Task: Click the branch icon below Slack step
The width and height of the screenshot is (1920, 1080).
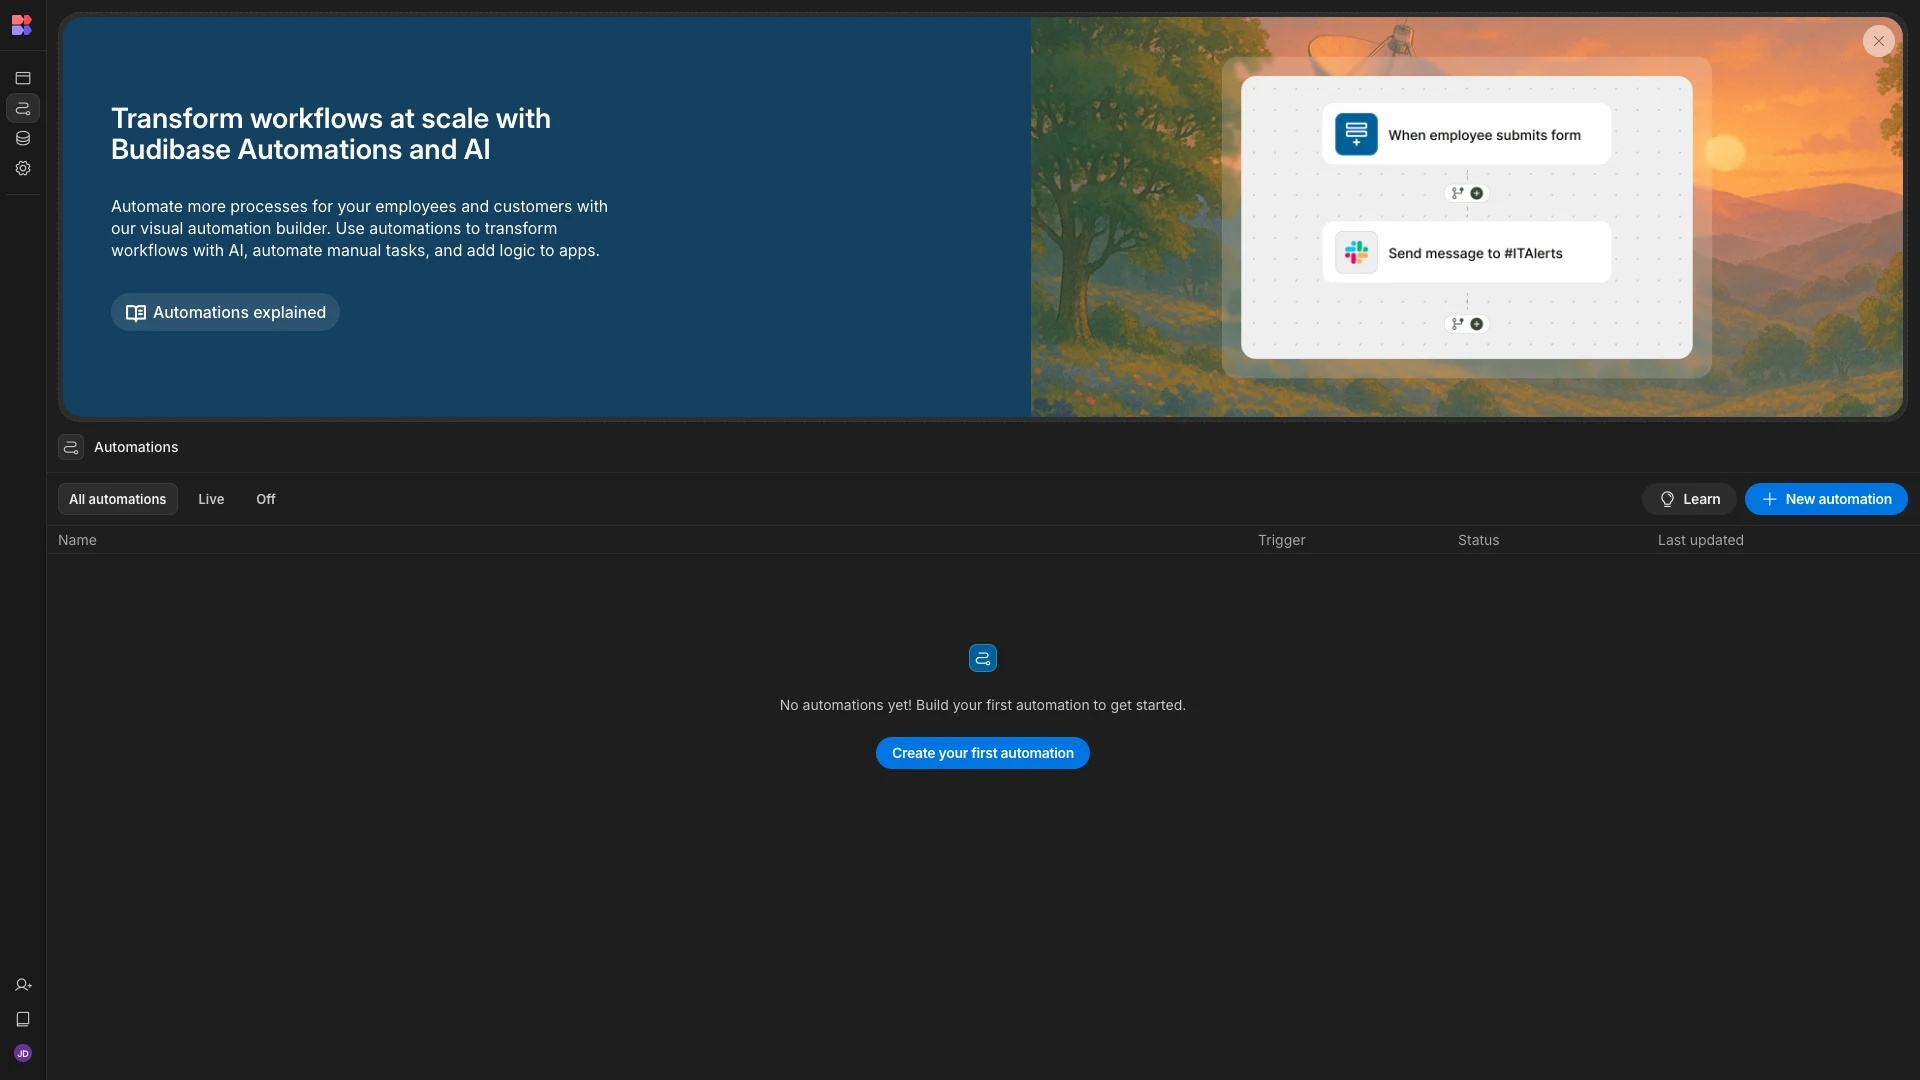Action: pos(1457,324)
